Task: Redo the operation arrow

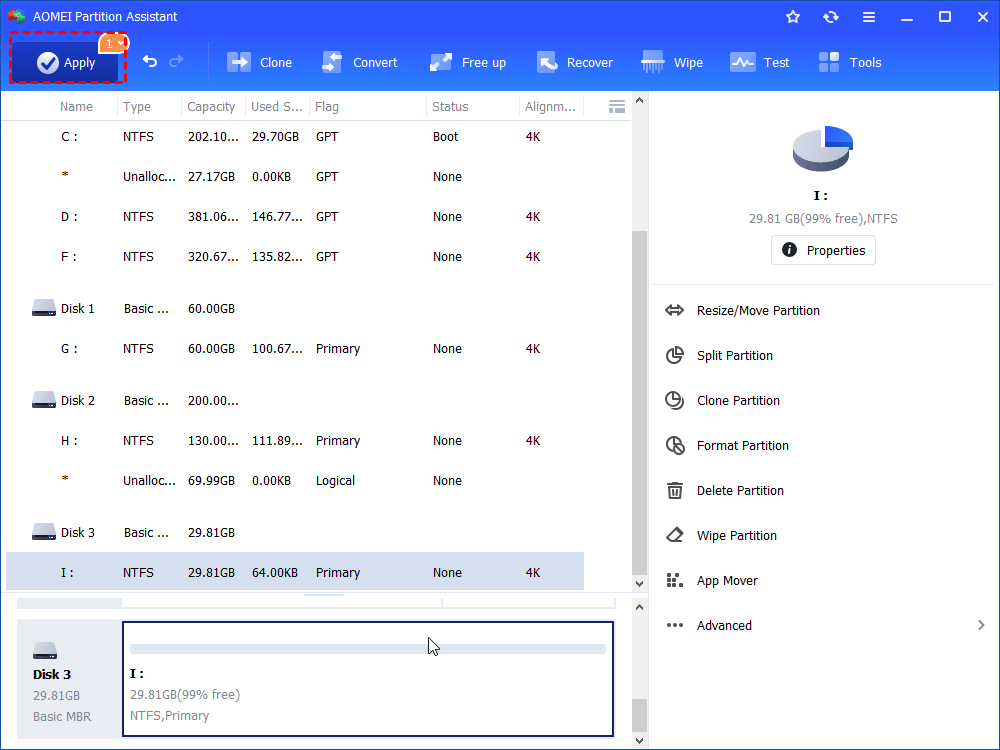Action: pos(176,62)
